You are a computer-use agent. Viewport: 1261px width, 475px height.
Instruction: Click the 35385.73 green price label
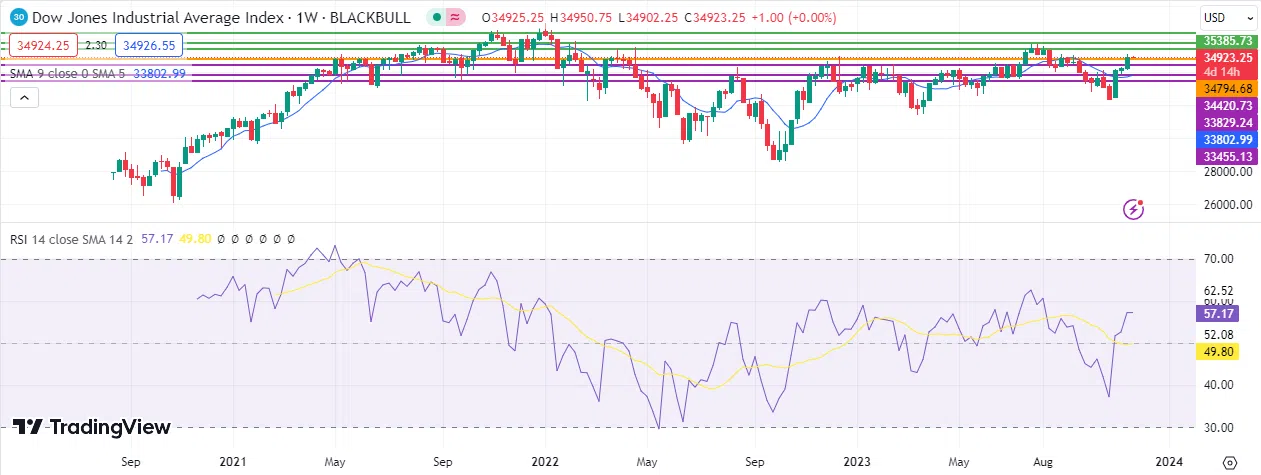(1226, 40)
